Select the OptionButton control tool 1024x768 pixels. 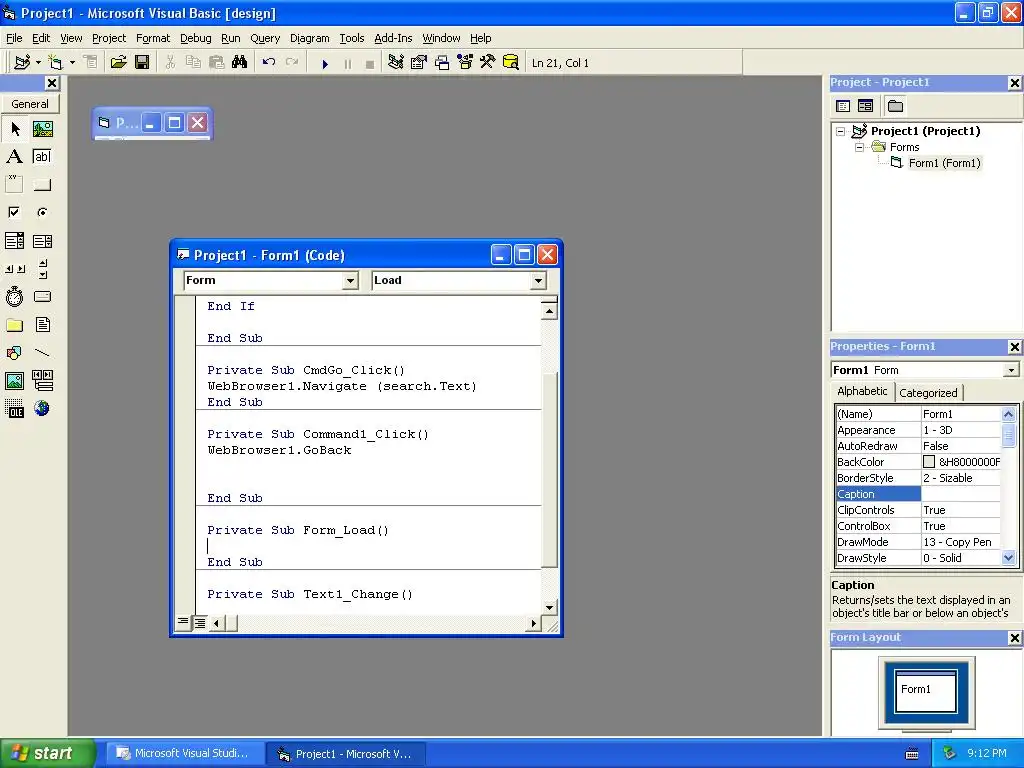pos(42,212)
